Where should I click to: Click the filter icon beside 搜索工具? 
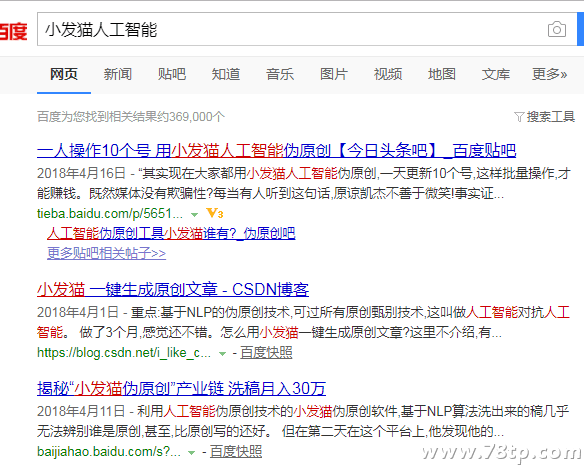tap(519, 117)
